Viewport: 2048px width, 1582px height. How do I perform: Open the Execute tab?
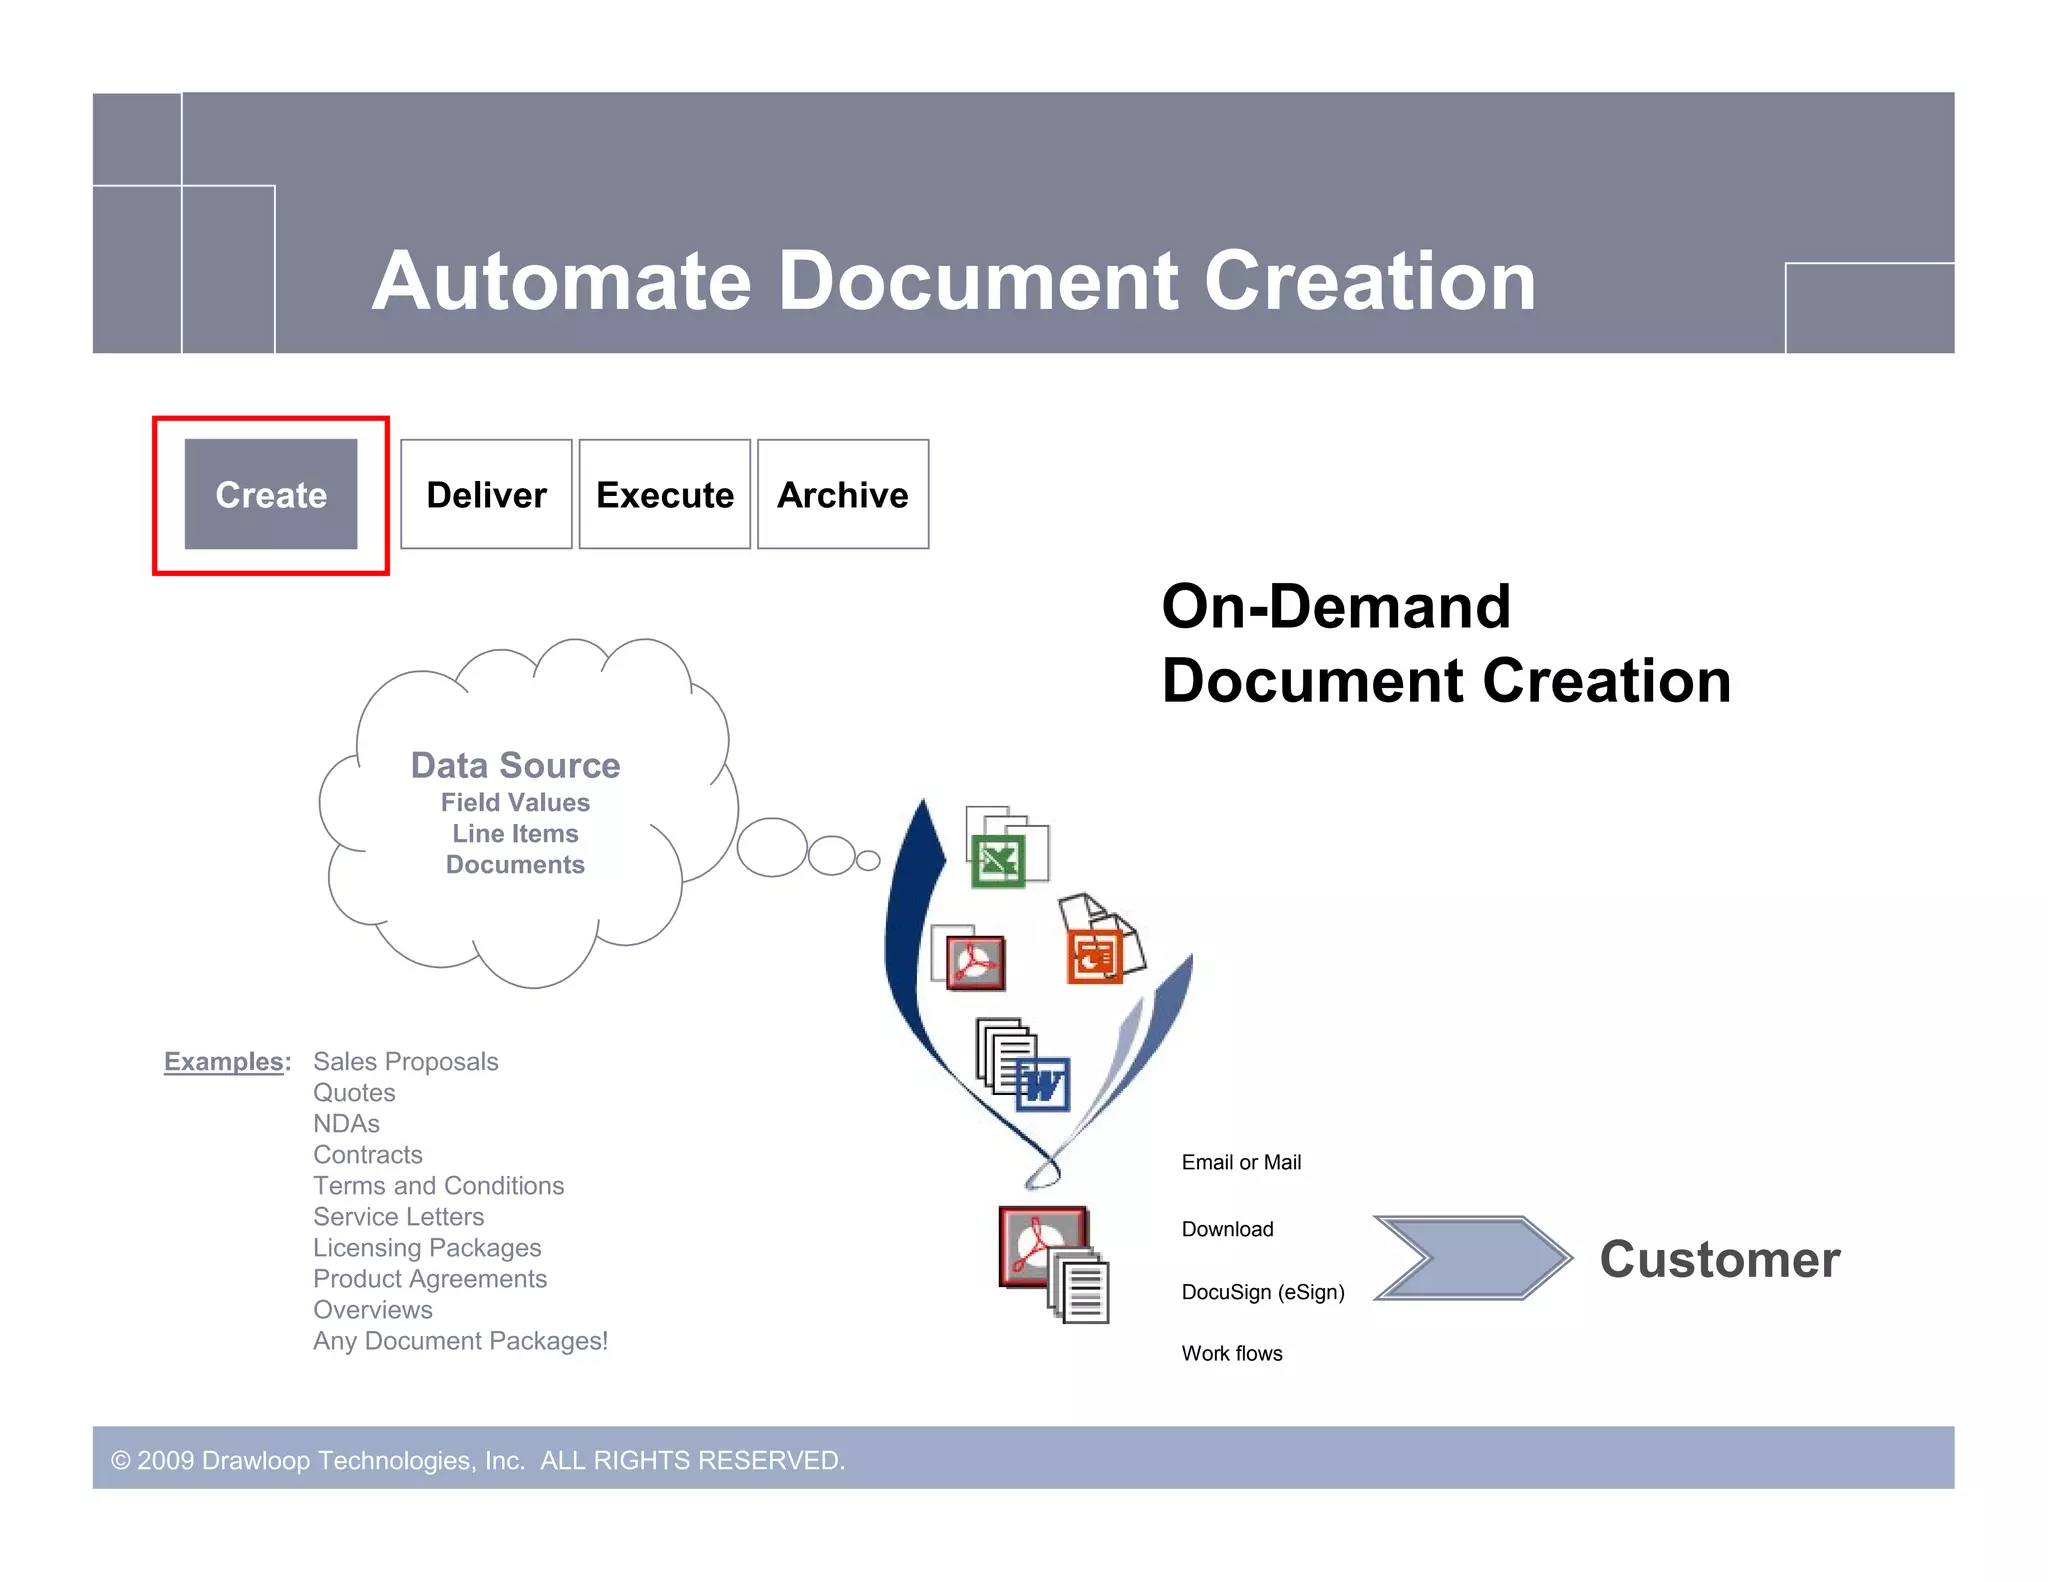click(x=664, y=495)
